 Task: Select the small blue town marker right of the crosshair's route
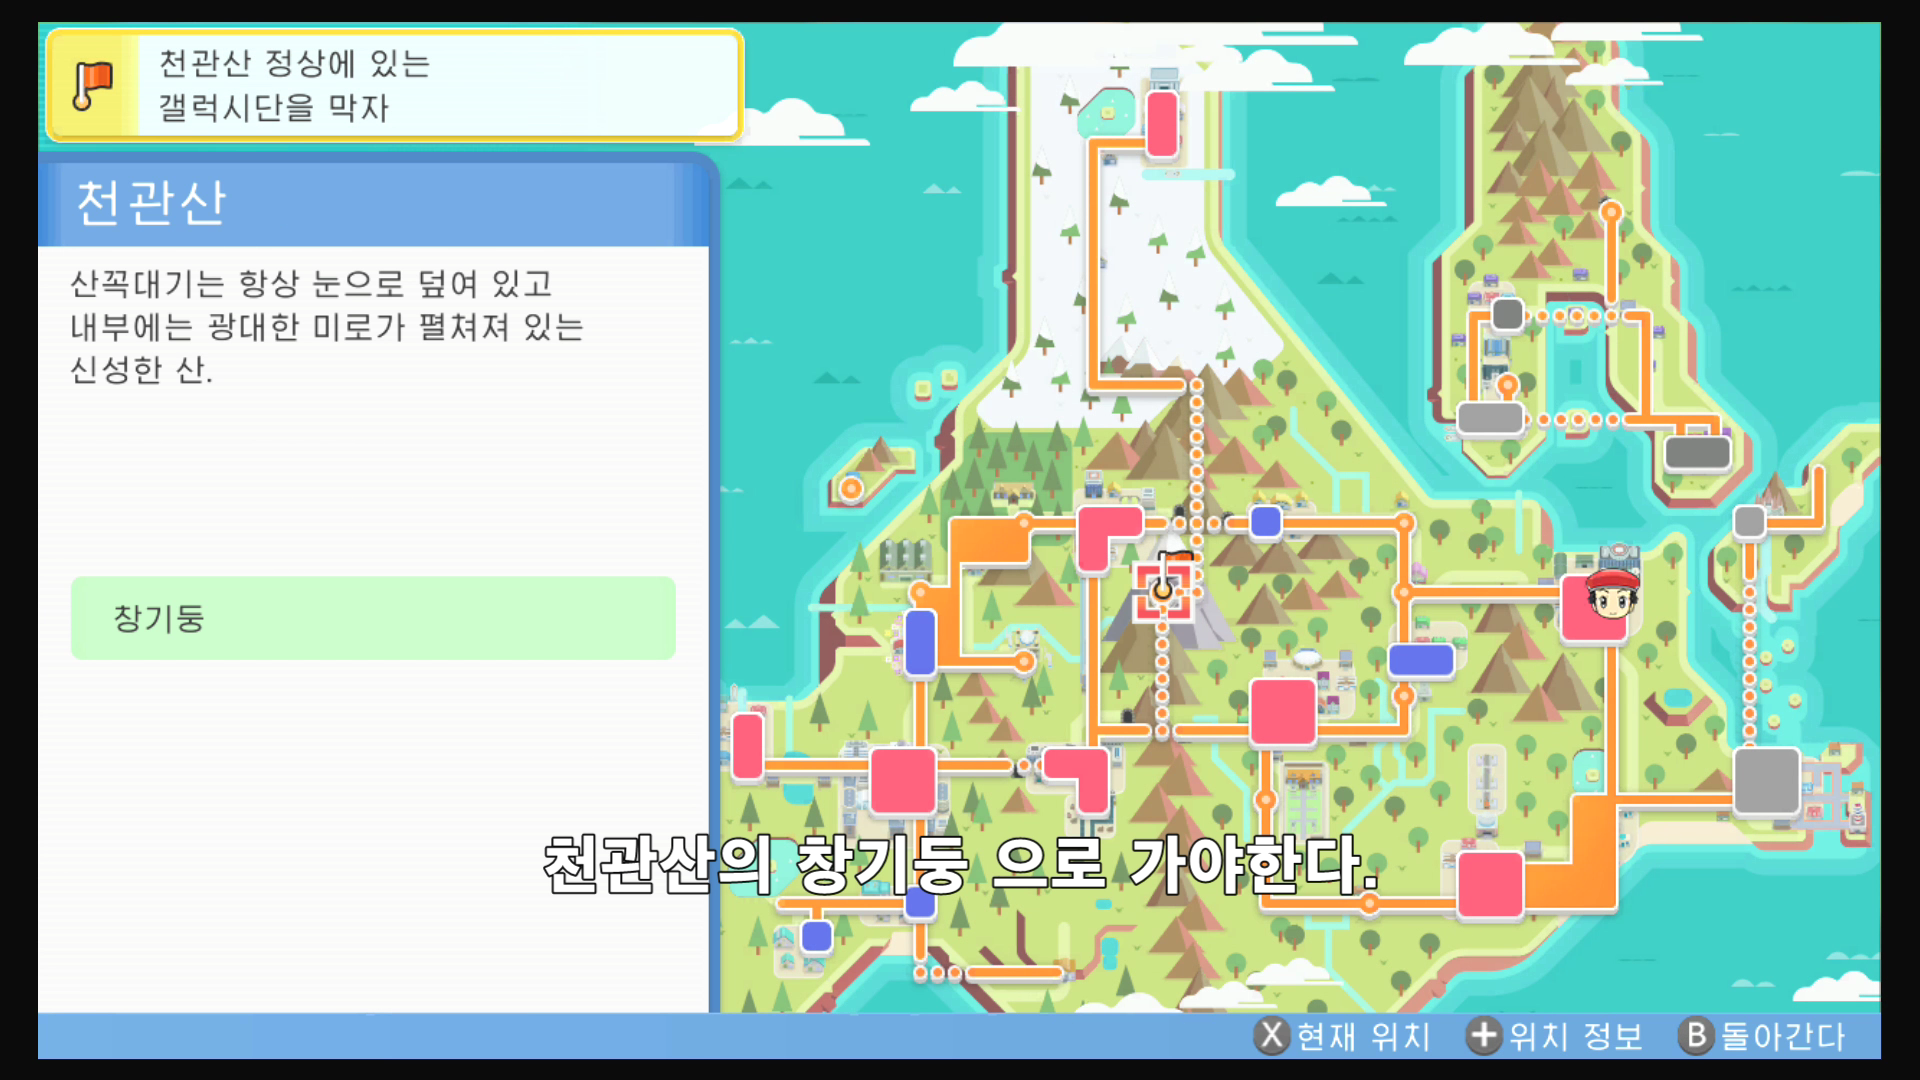click(x=1266, y=521)
